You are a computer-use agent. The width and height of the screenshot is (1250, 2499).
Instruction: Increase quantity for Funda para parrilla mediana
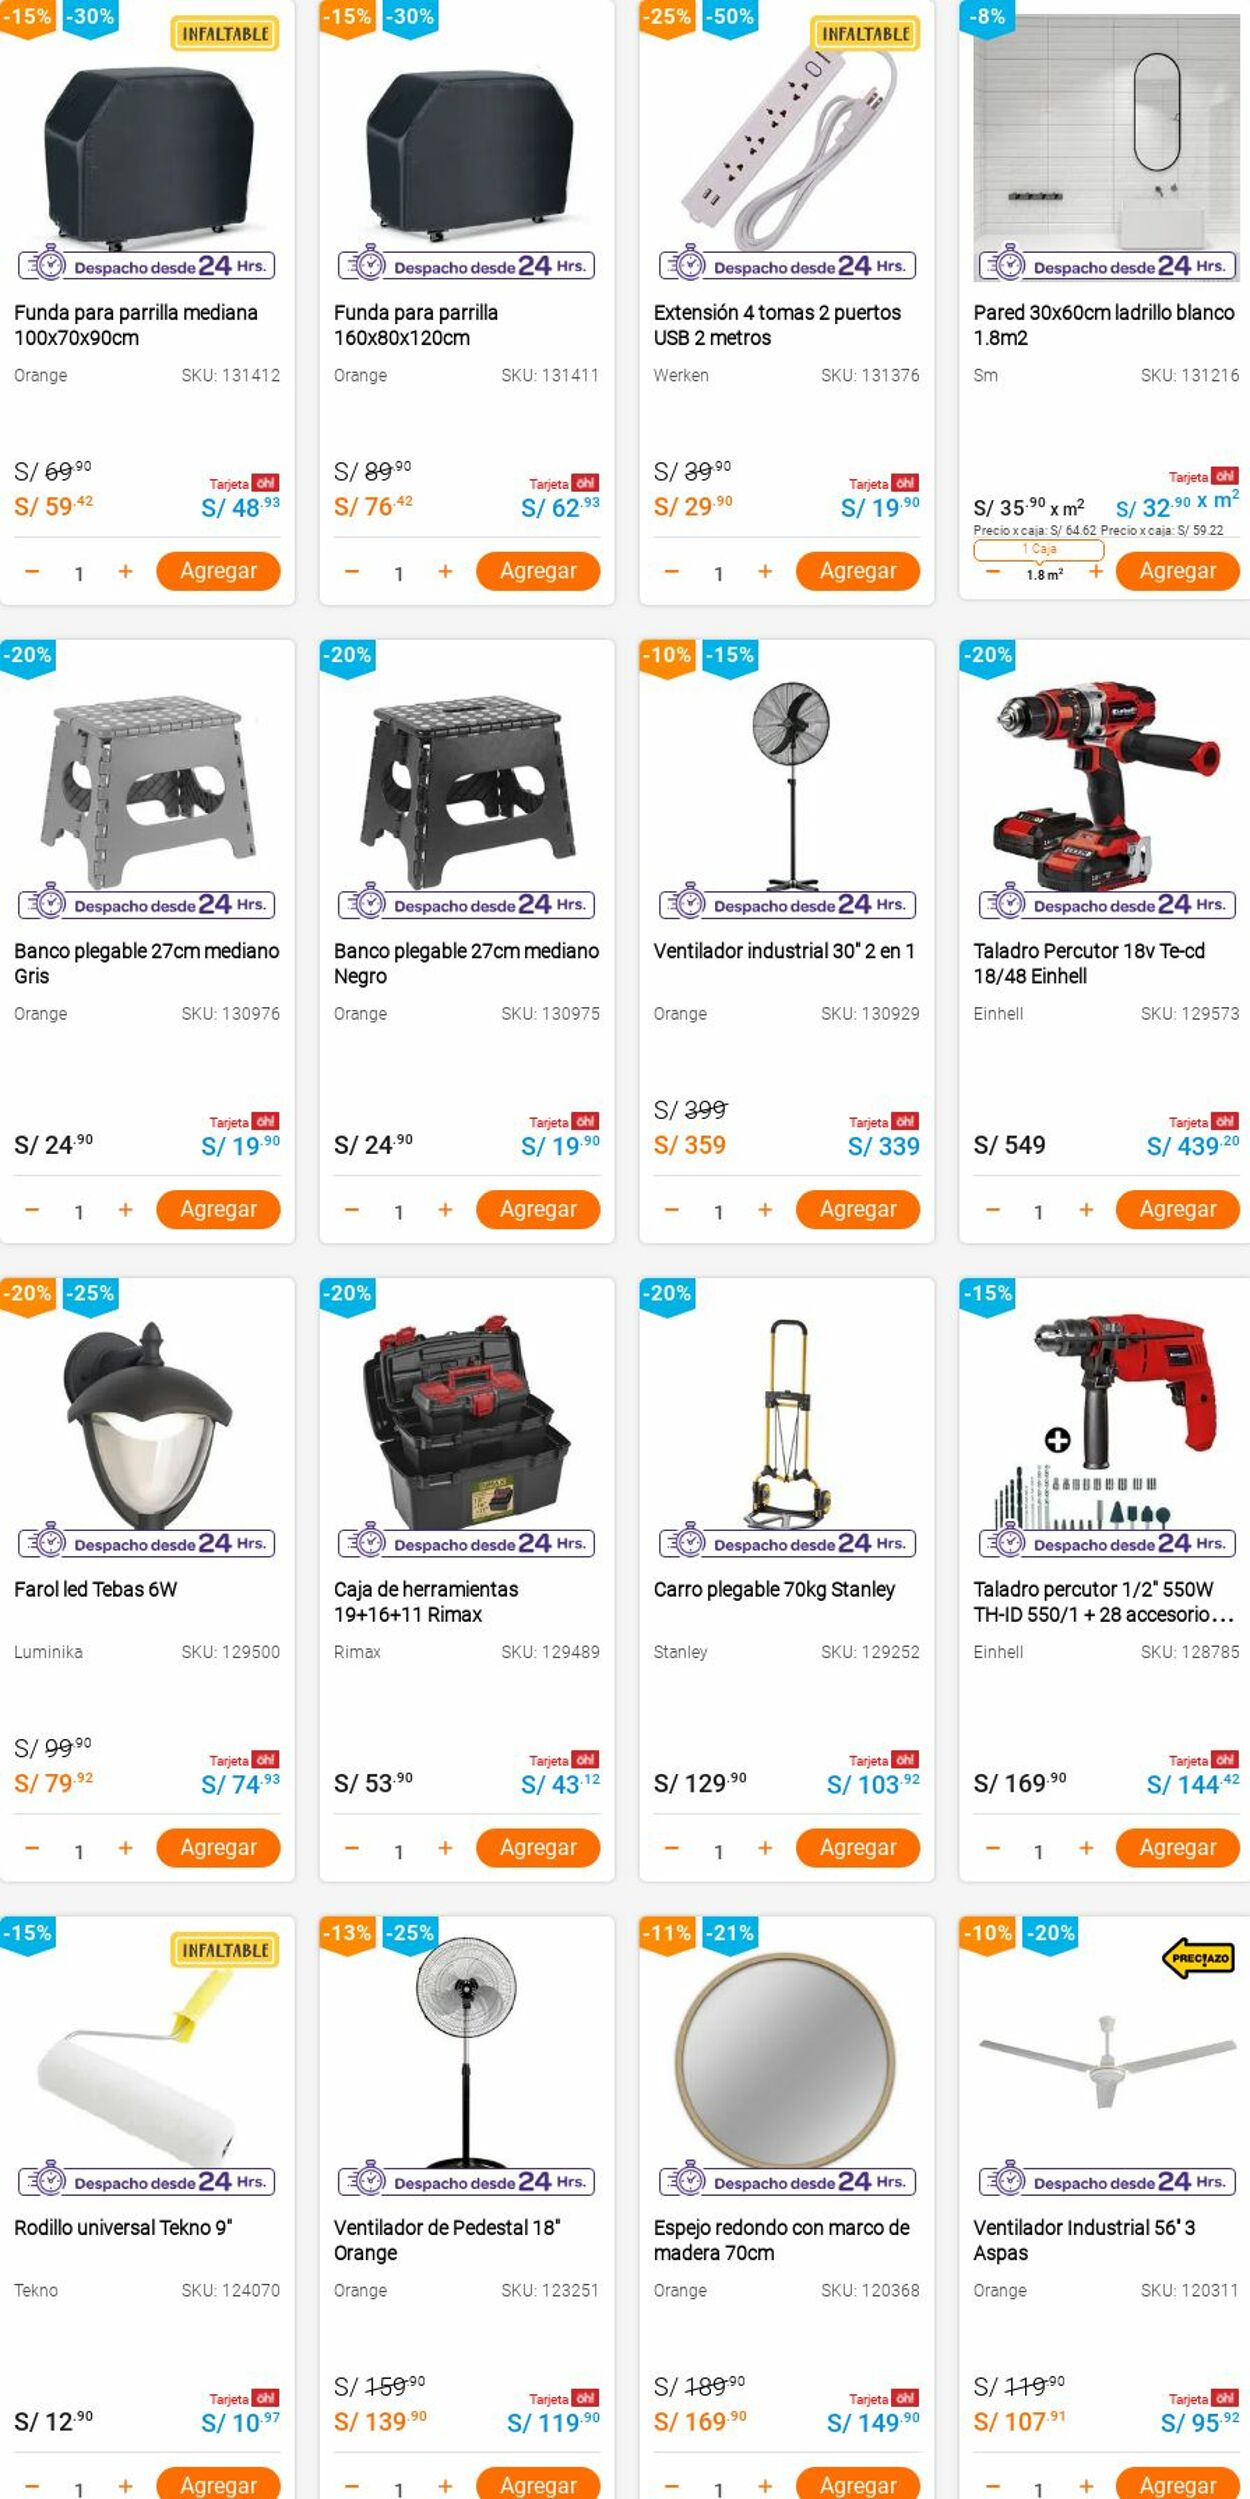pos(125,571)
